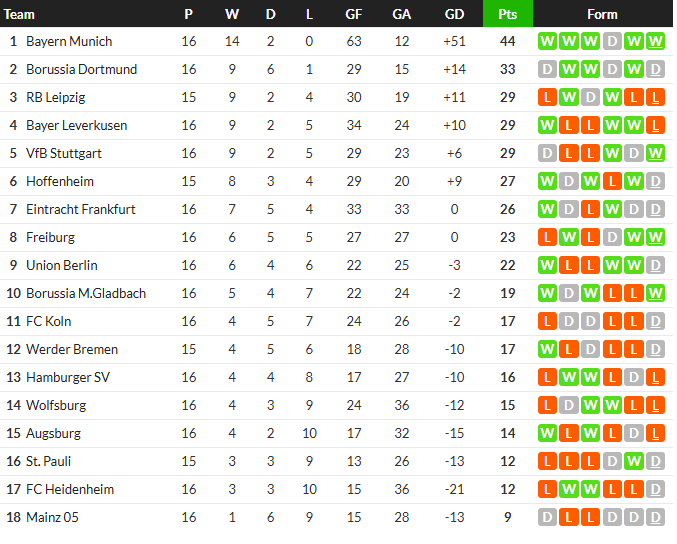Image resolution: width=677 pixels, height=544 pixels.
Task: Click Borussia Dortmund's leftmost D form badge
Action: pos(546,70)
